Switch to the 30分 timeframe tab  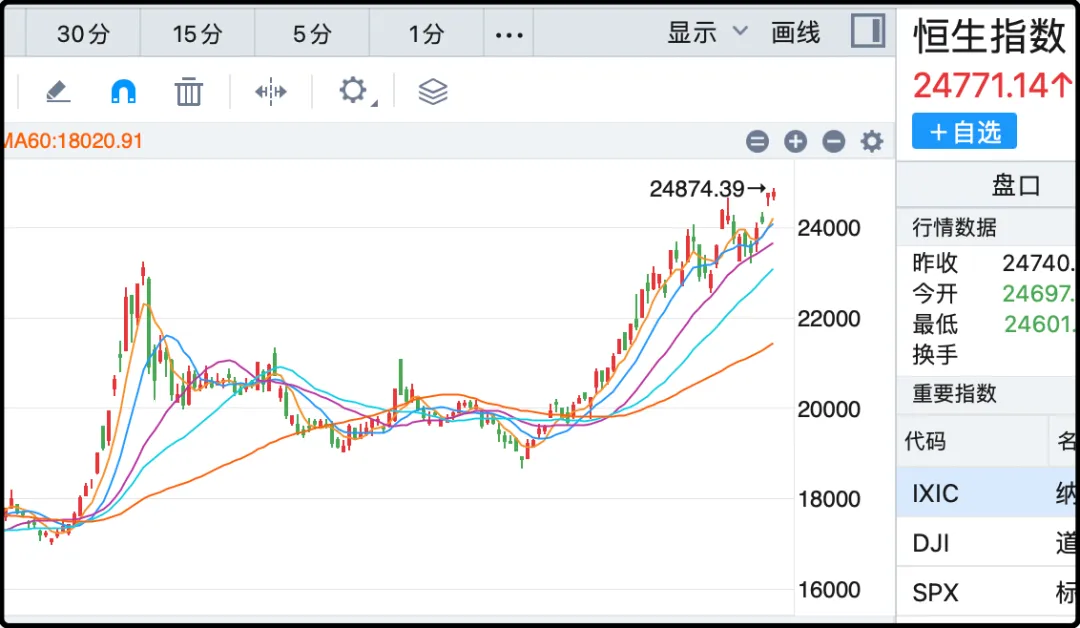pyautogui.click(x=82, y=35)
